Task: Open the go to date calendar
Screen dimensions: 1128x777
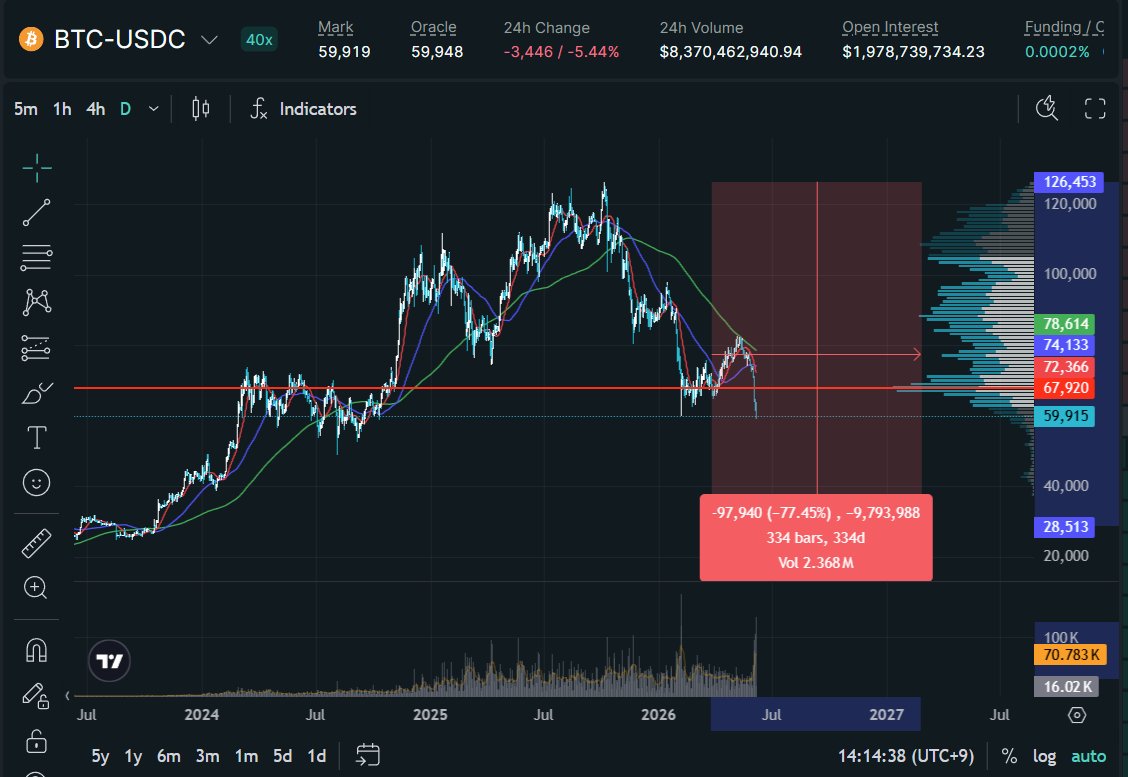Action: (x=368, y=755)
